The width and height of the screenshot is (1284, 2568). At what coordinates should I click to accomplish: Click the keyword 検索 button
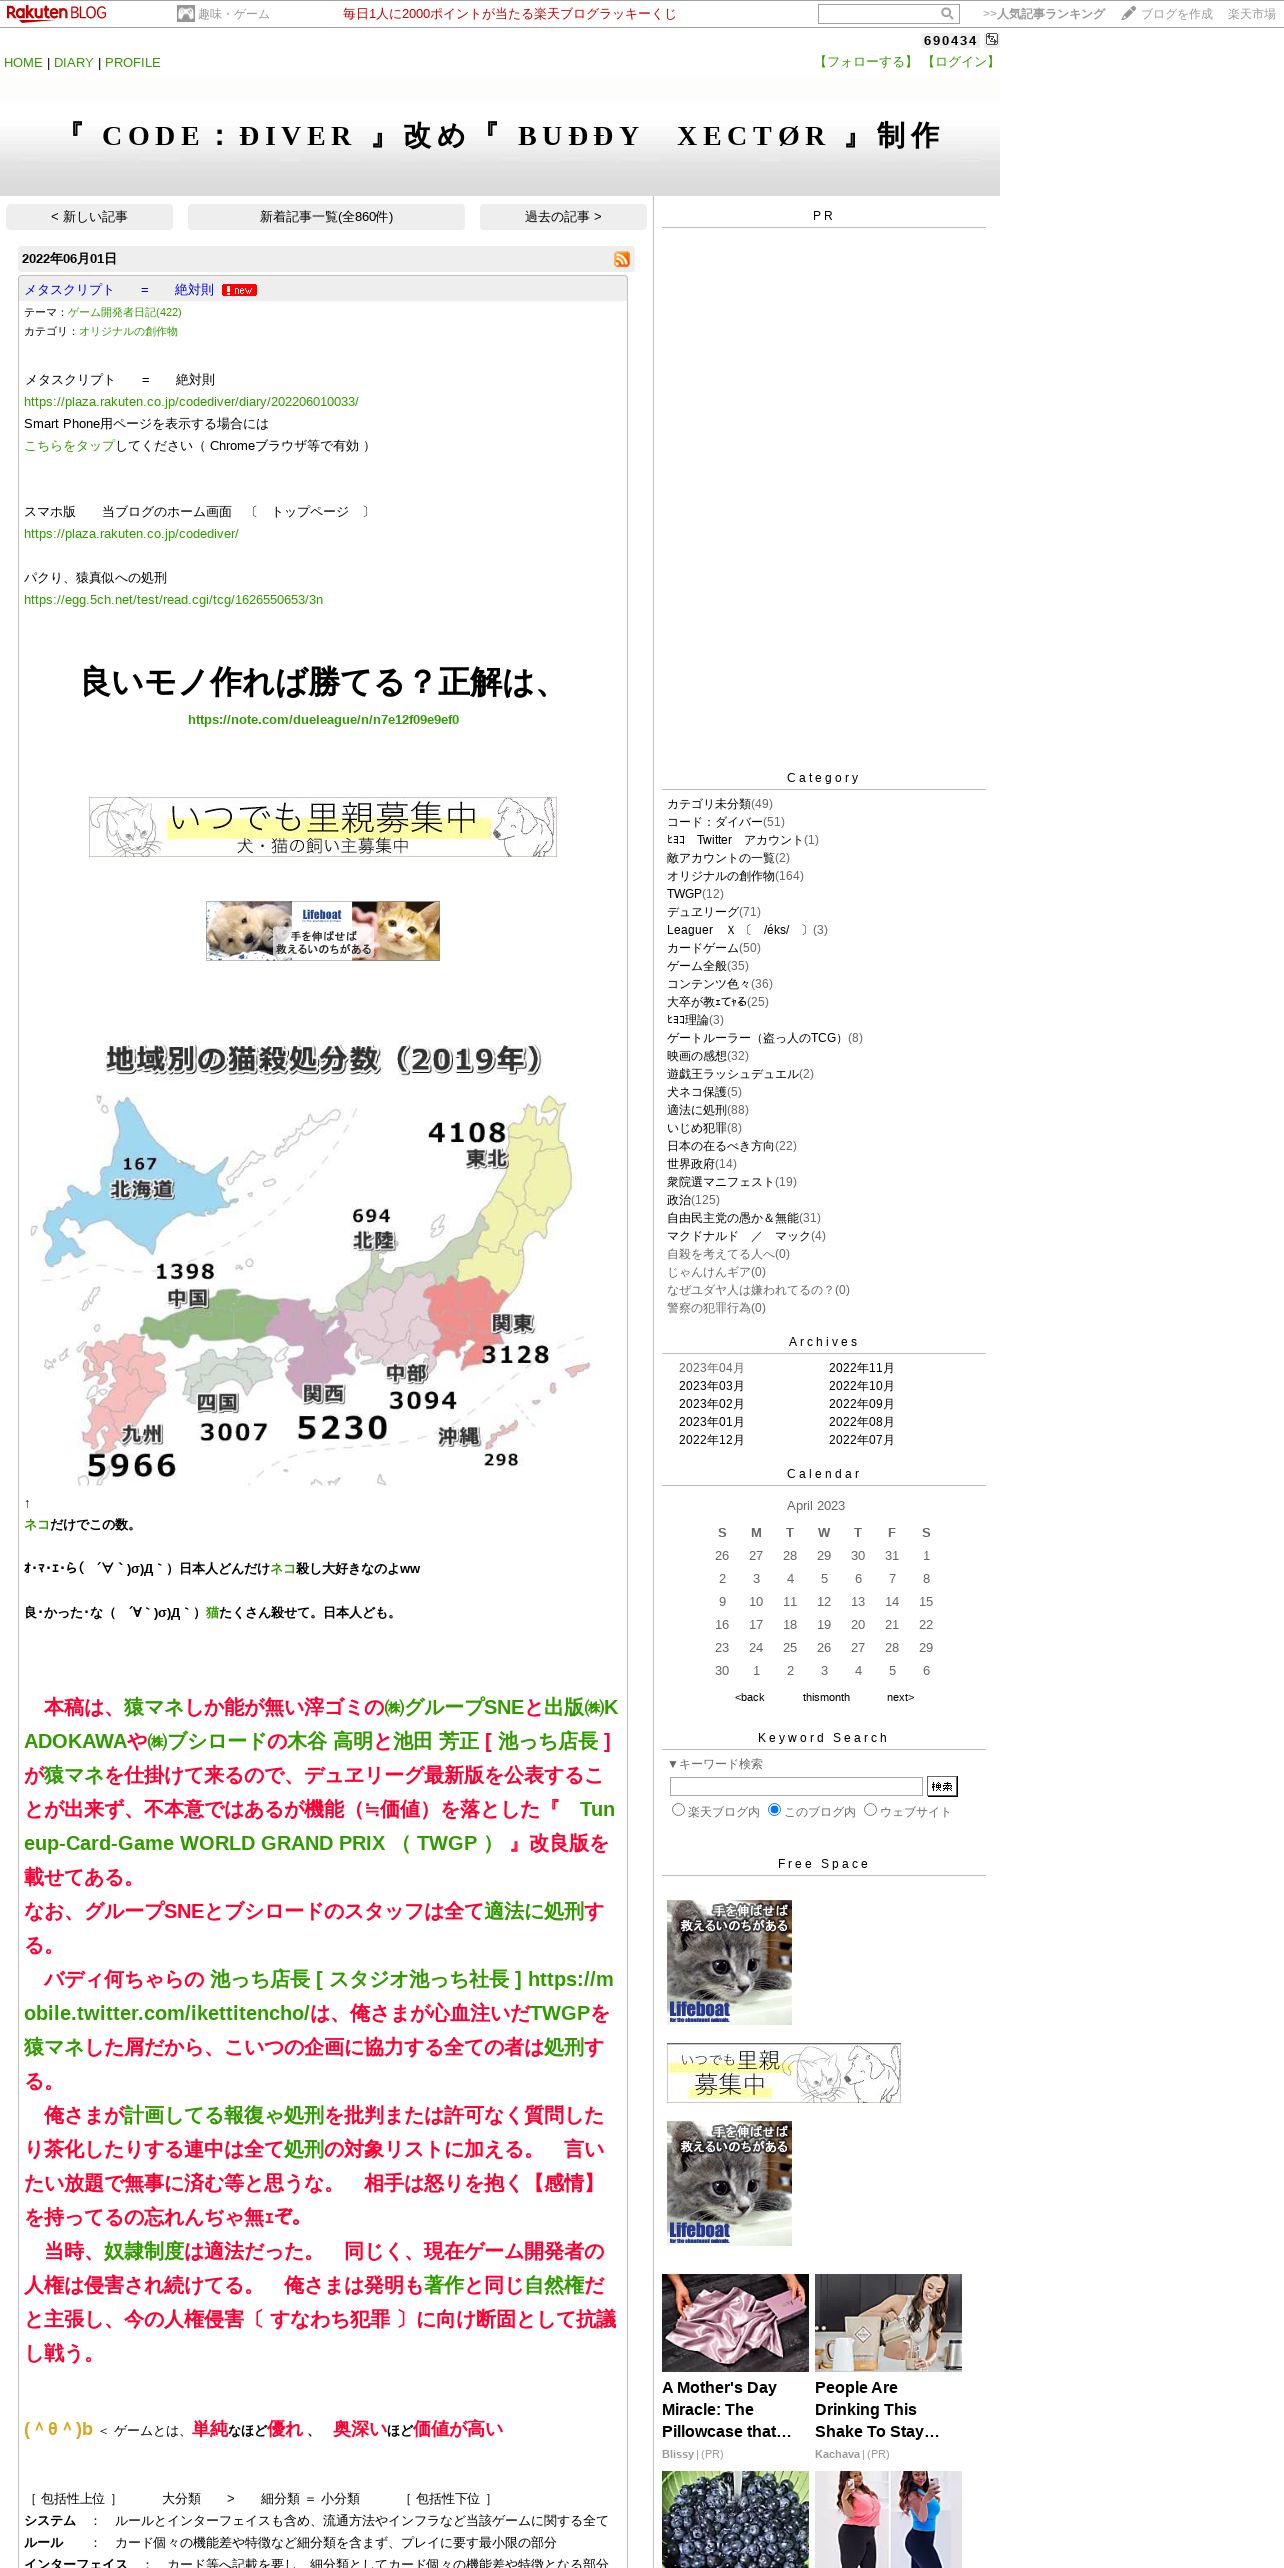[942, 1786]
